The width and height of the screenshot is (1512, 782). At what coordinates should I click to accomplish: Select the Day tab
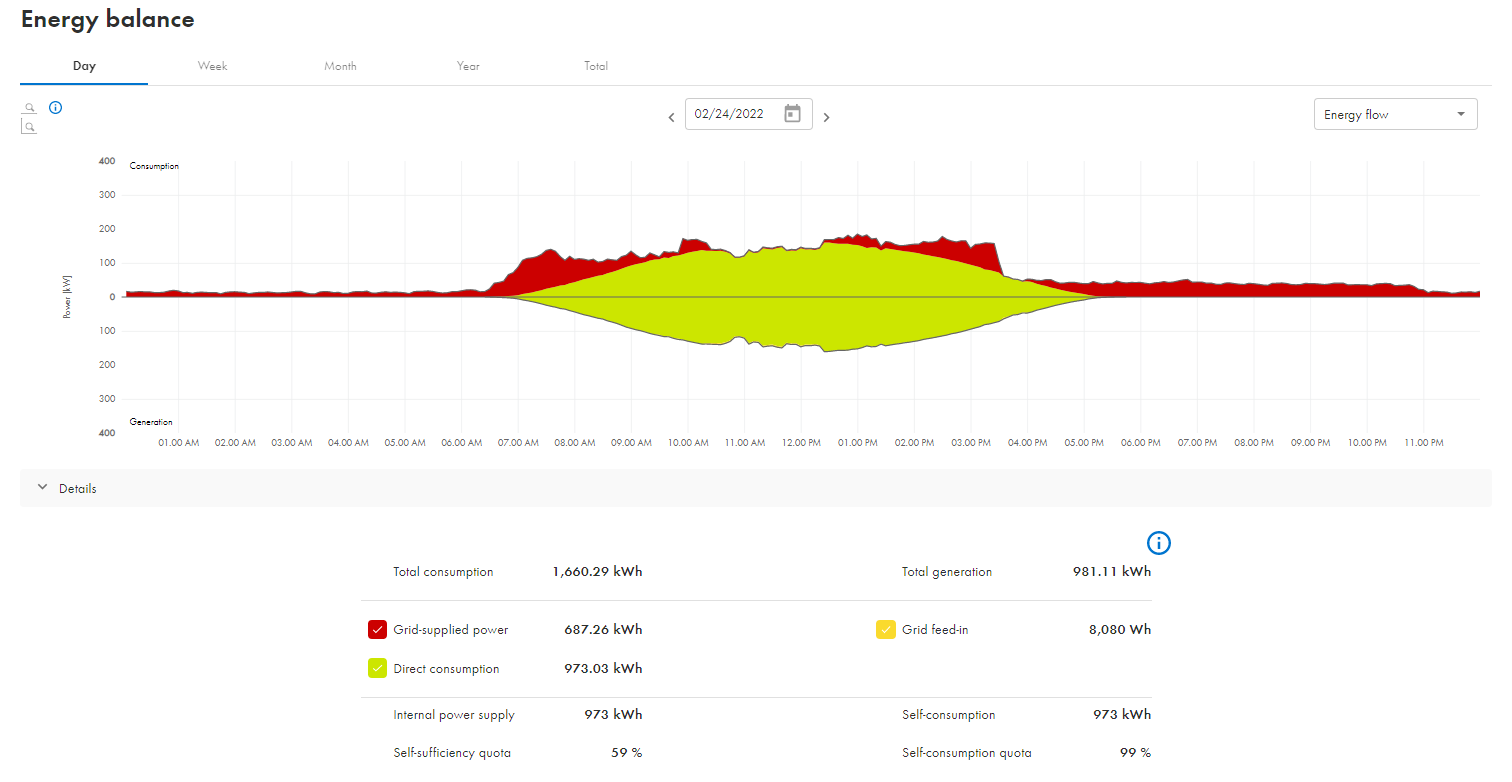click(84, 66)
